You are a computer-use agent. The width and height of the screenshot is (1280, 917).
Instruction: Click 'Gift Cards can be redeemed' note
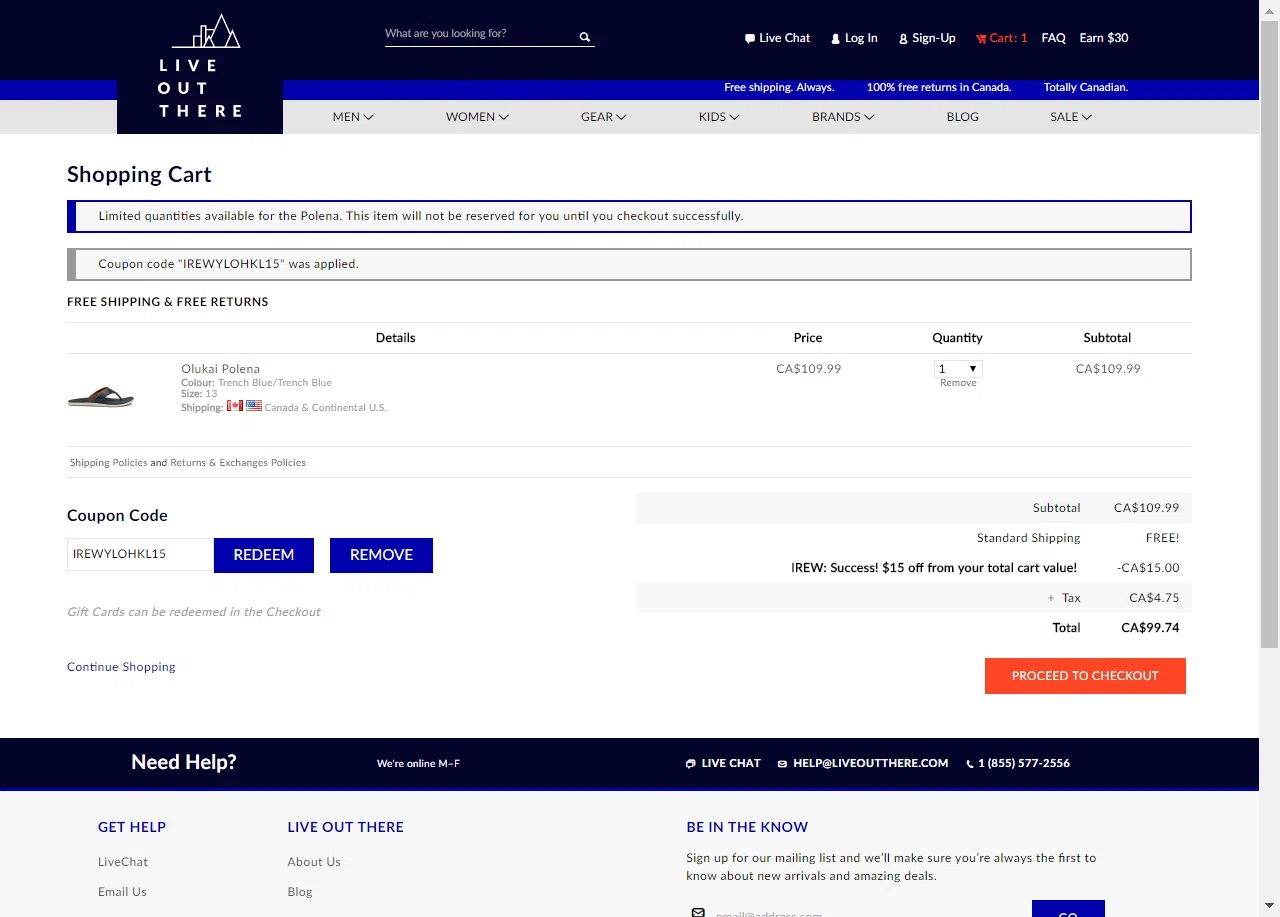coord(194,612)
